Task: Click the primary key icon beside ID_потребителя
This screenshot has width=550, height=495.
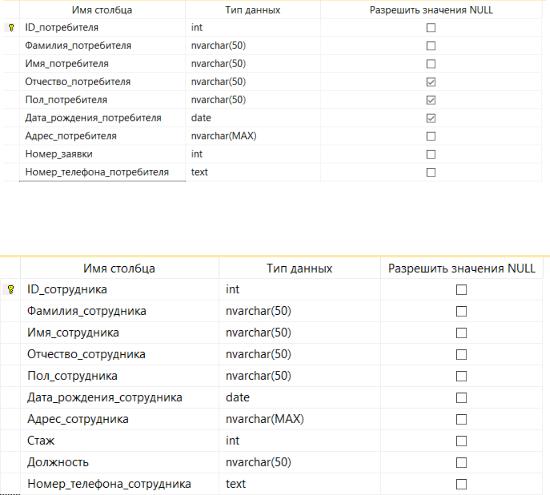Action: [11, 28]
